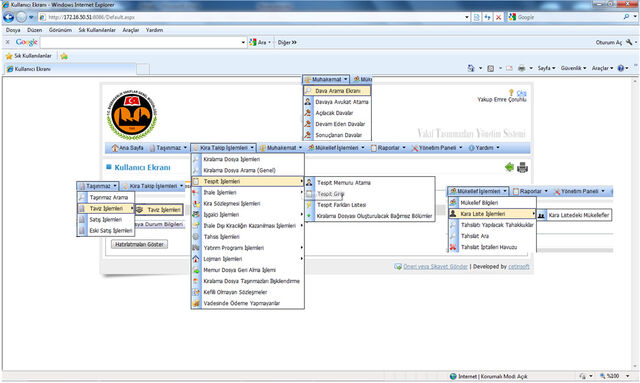Open Kiralama Dosyası Oluşturulacak Bağımsız Bölümler
This screenshot has width=640, height=383.
pos(370,216)
